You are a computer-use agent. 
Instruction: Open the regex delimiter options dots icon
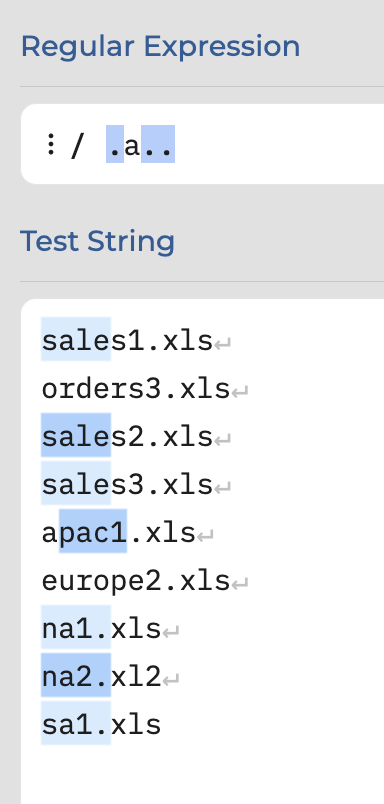point(50,144)
